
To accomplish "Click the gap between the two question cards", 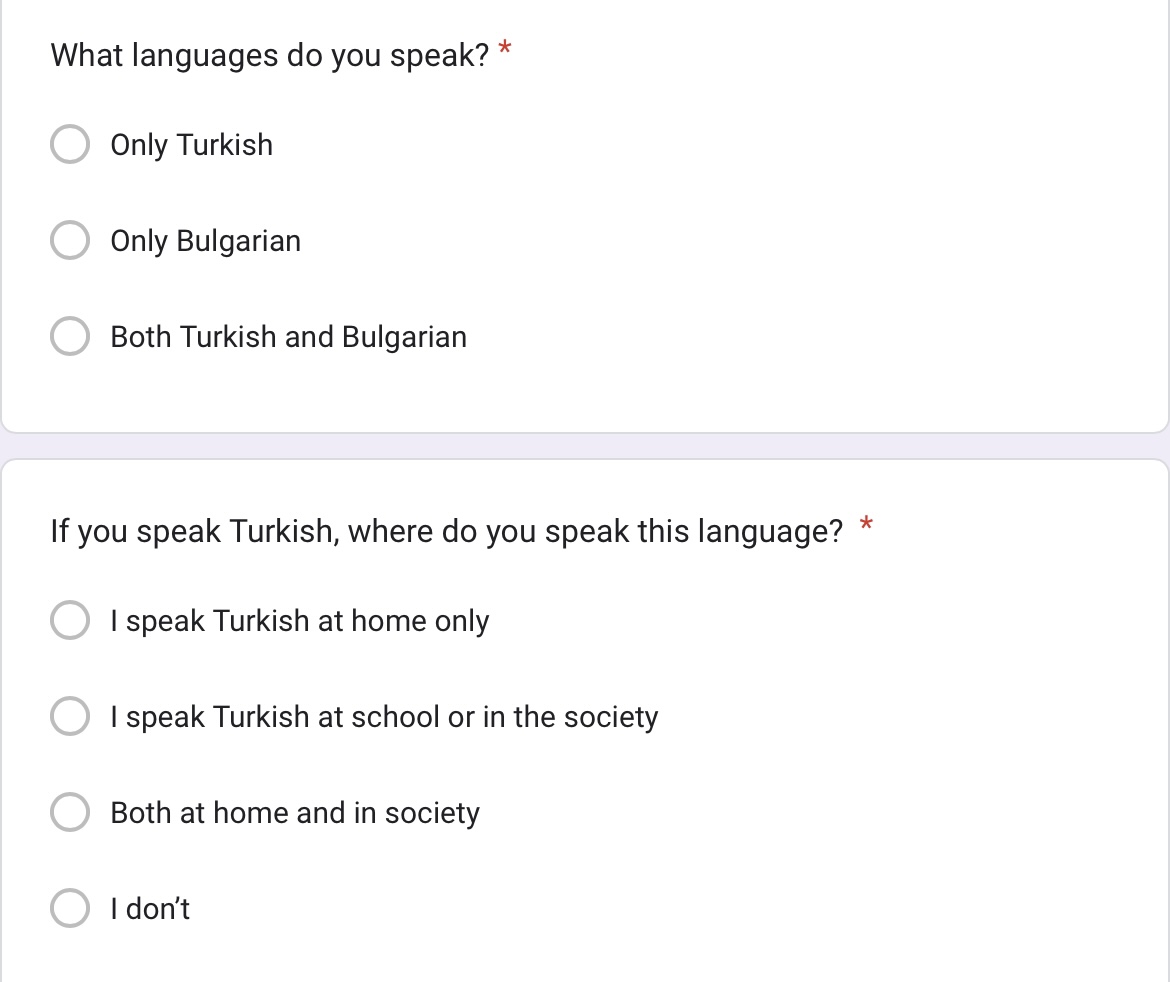I will [x=585, y=446].
